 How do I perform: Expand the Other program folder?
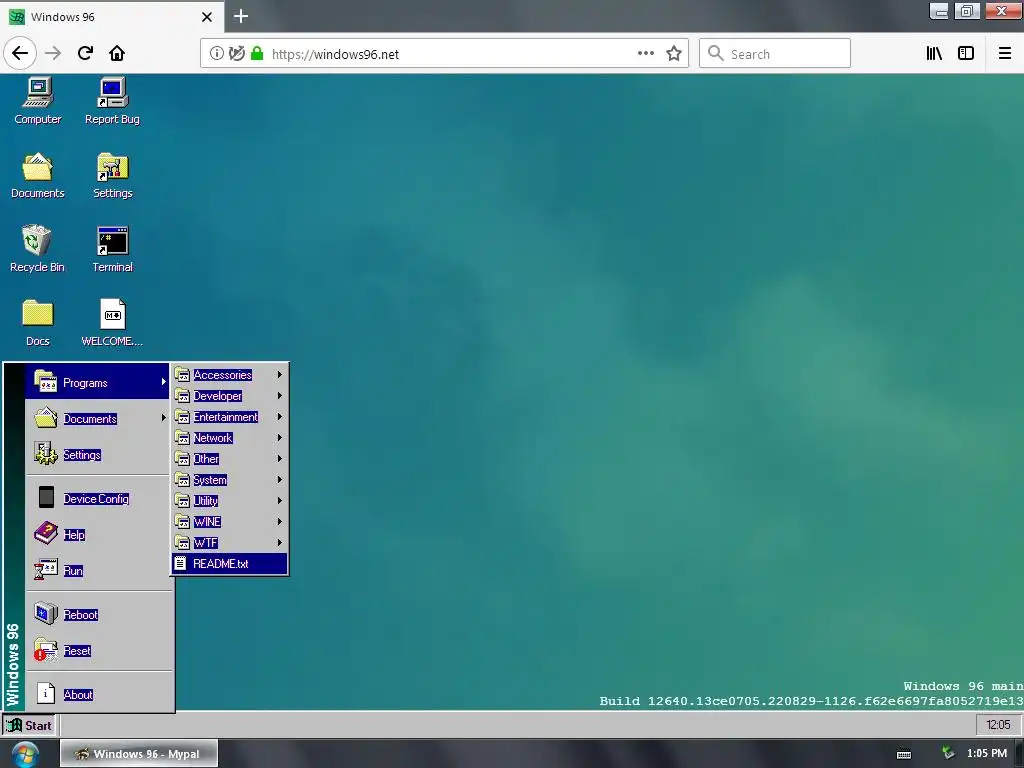[229, 458]
